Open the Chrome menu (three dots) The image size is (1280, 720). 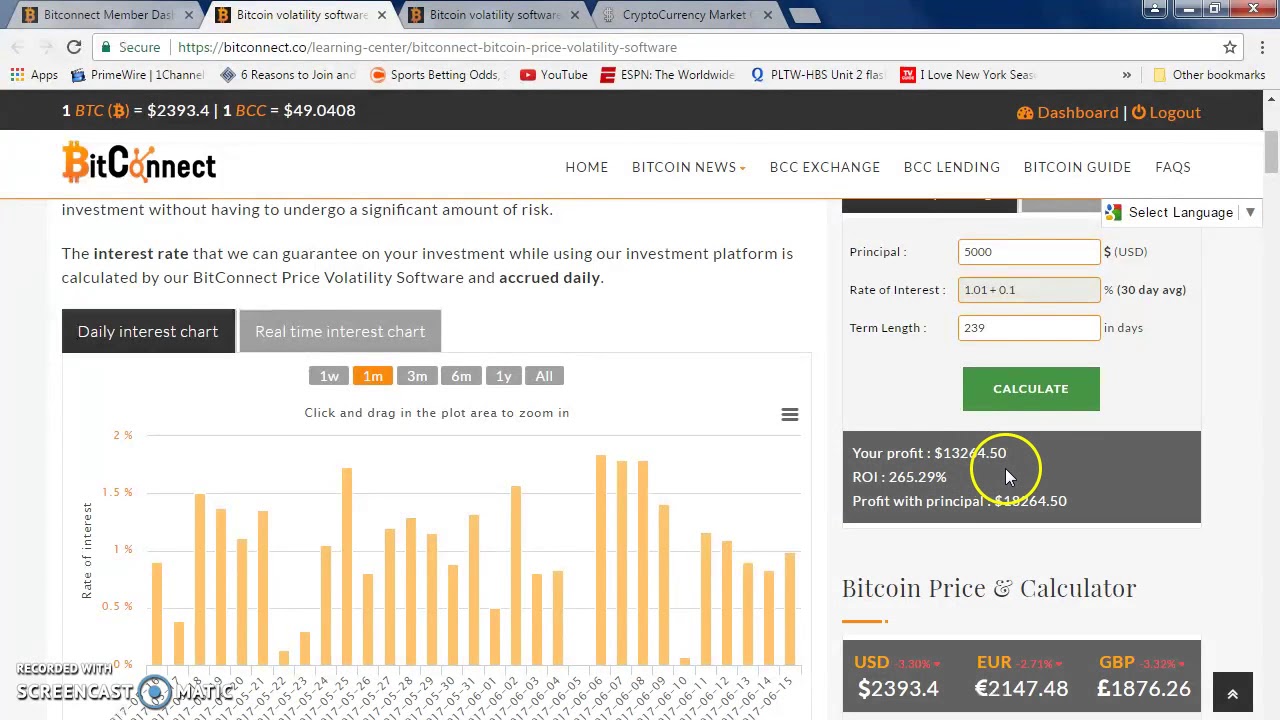pos(1263,47)
